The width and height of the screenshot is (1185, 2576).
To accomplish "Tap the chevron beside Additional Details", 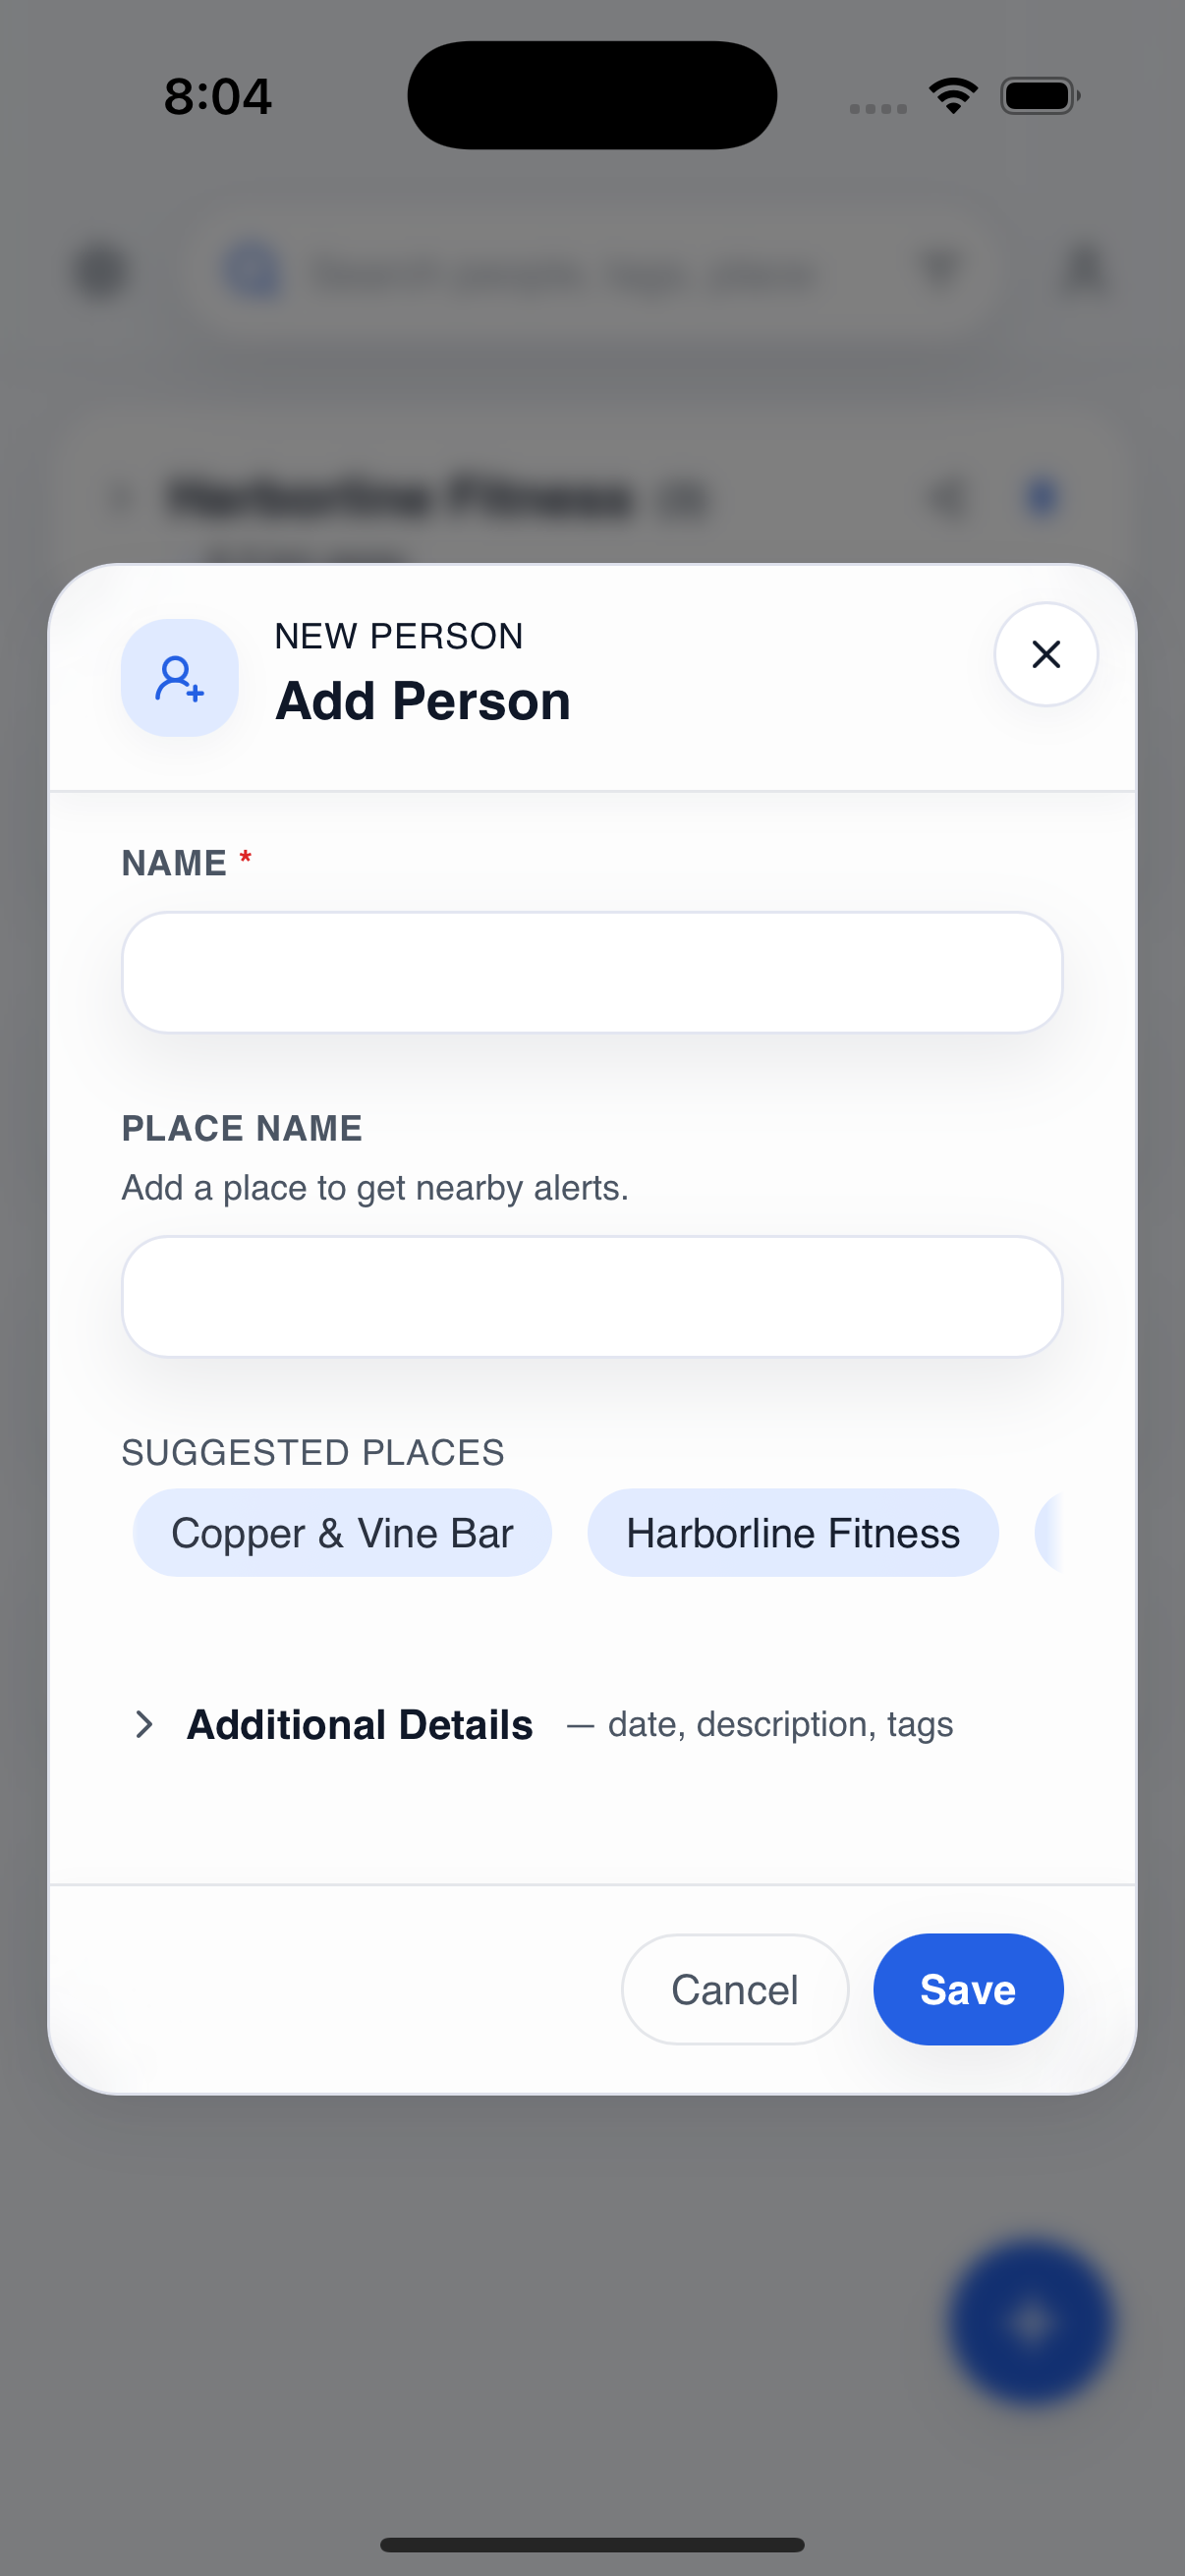I will pos(145,1724).
